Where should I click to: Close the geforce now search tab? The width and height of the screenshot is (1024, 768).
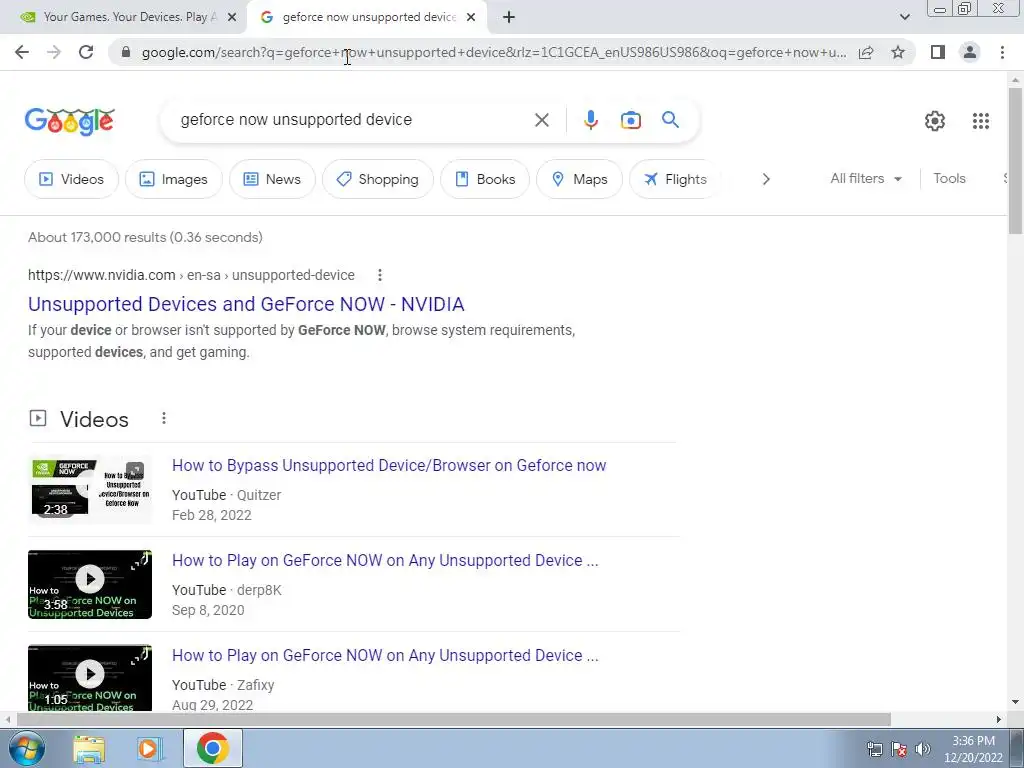coord(471,18)
